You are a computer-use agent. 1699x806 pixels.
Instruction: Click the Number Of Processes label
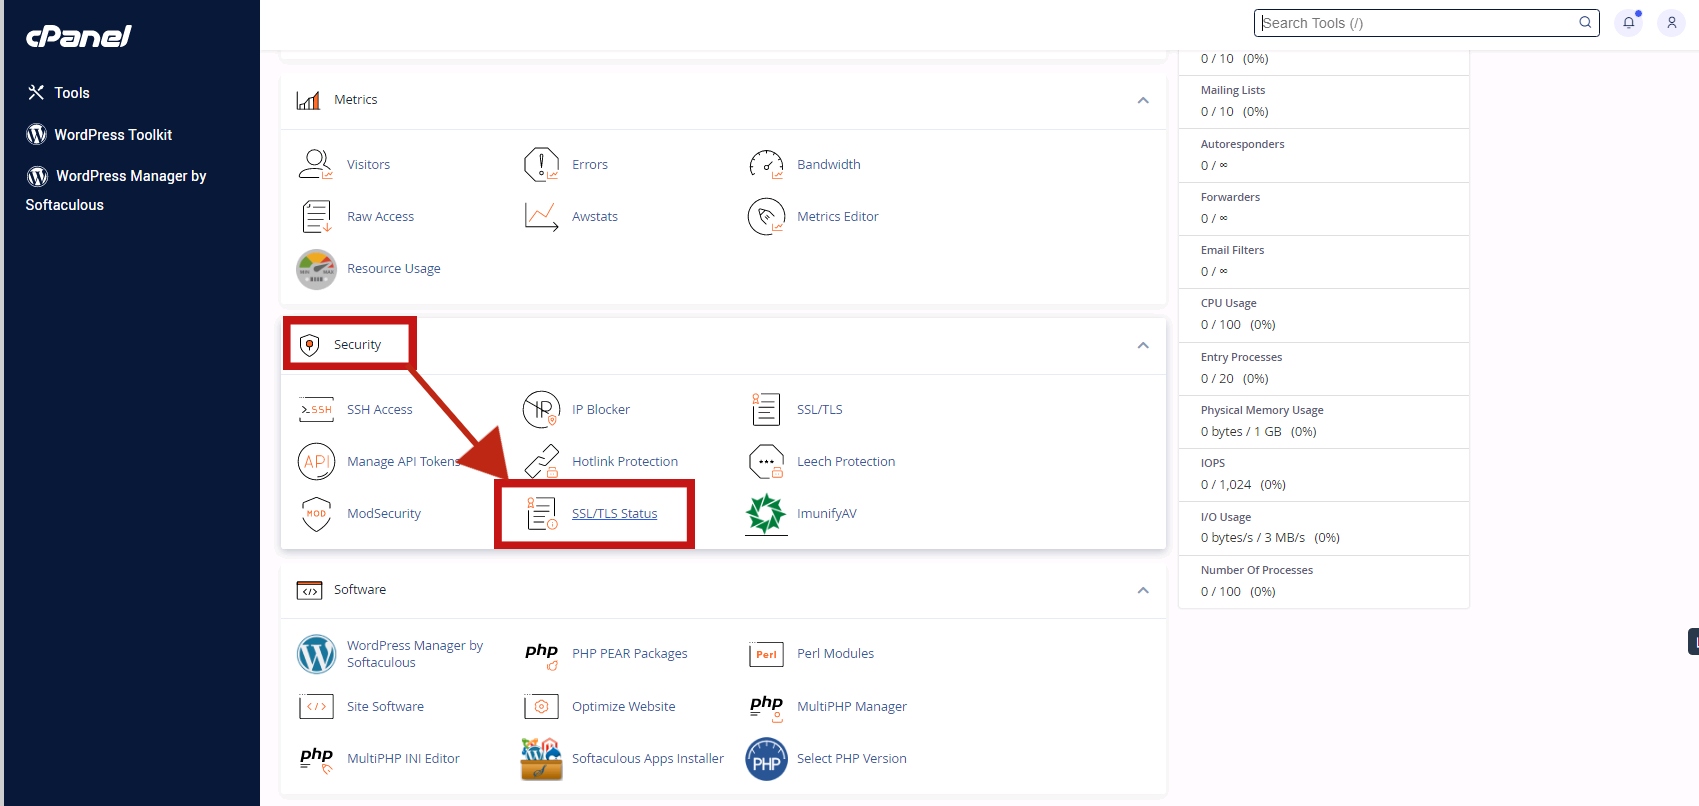(1257, 570)
